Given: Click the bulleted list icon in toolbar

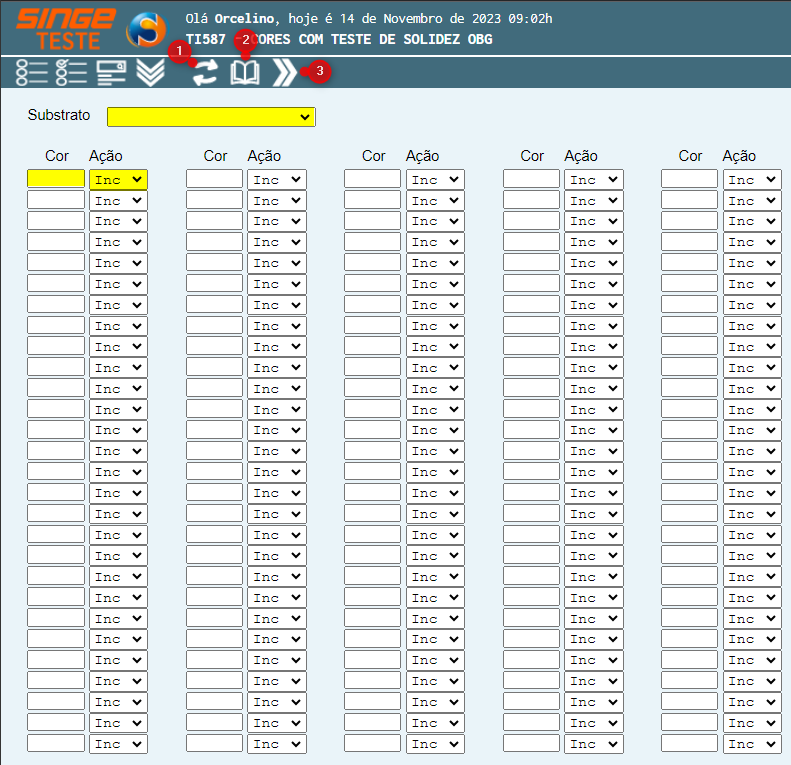Looking at the screenshot, I should pos(31,73).
